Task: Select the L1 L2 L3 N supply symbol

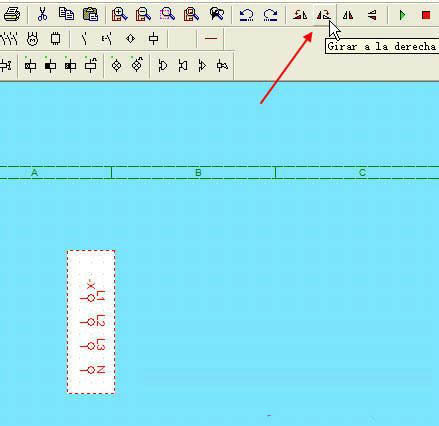Action: point(91,322)
